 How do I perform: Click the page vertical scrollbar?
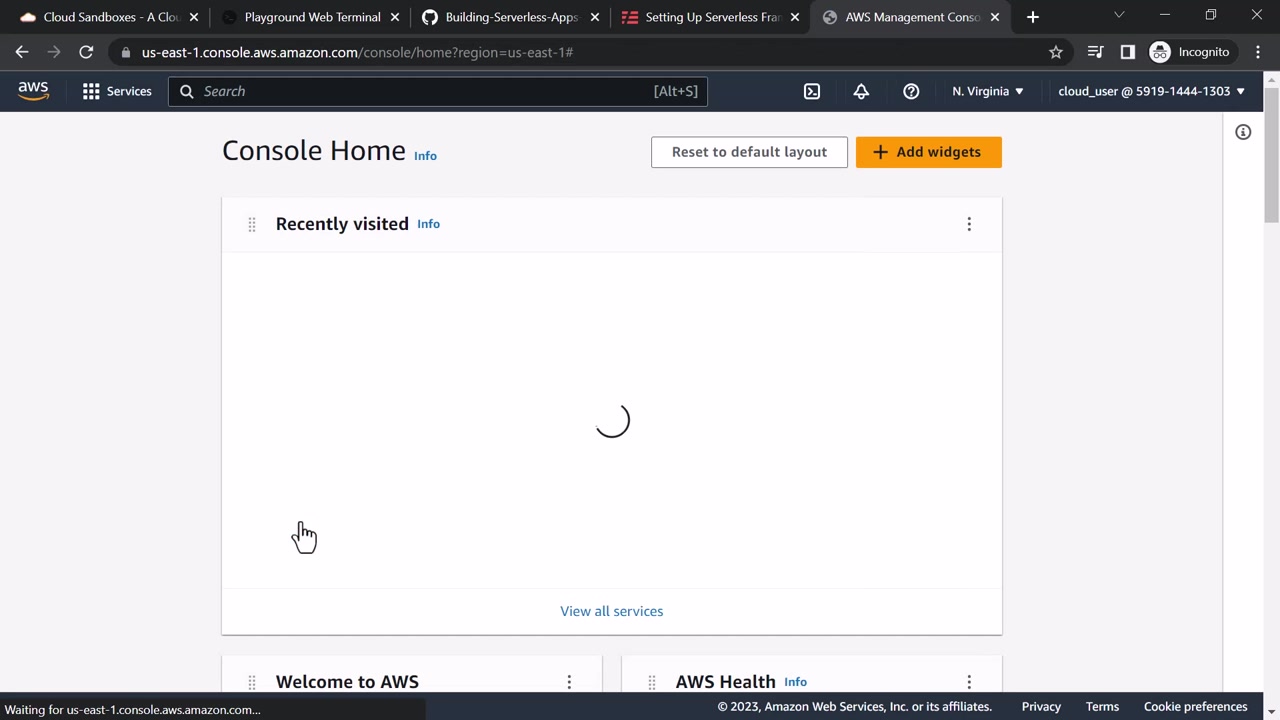click(1271, 155)
